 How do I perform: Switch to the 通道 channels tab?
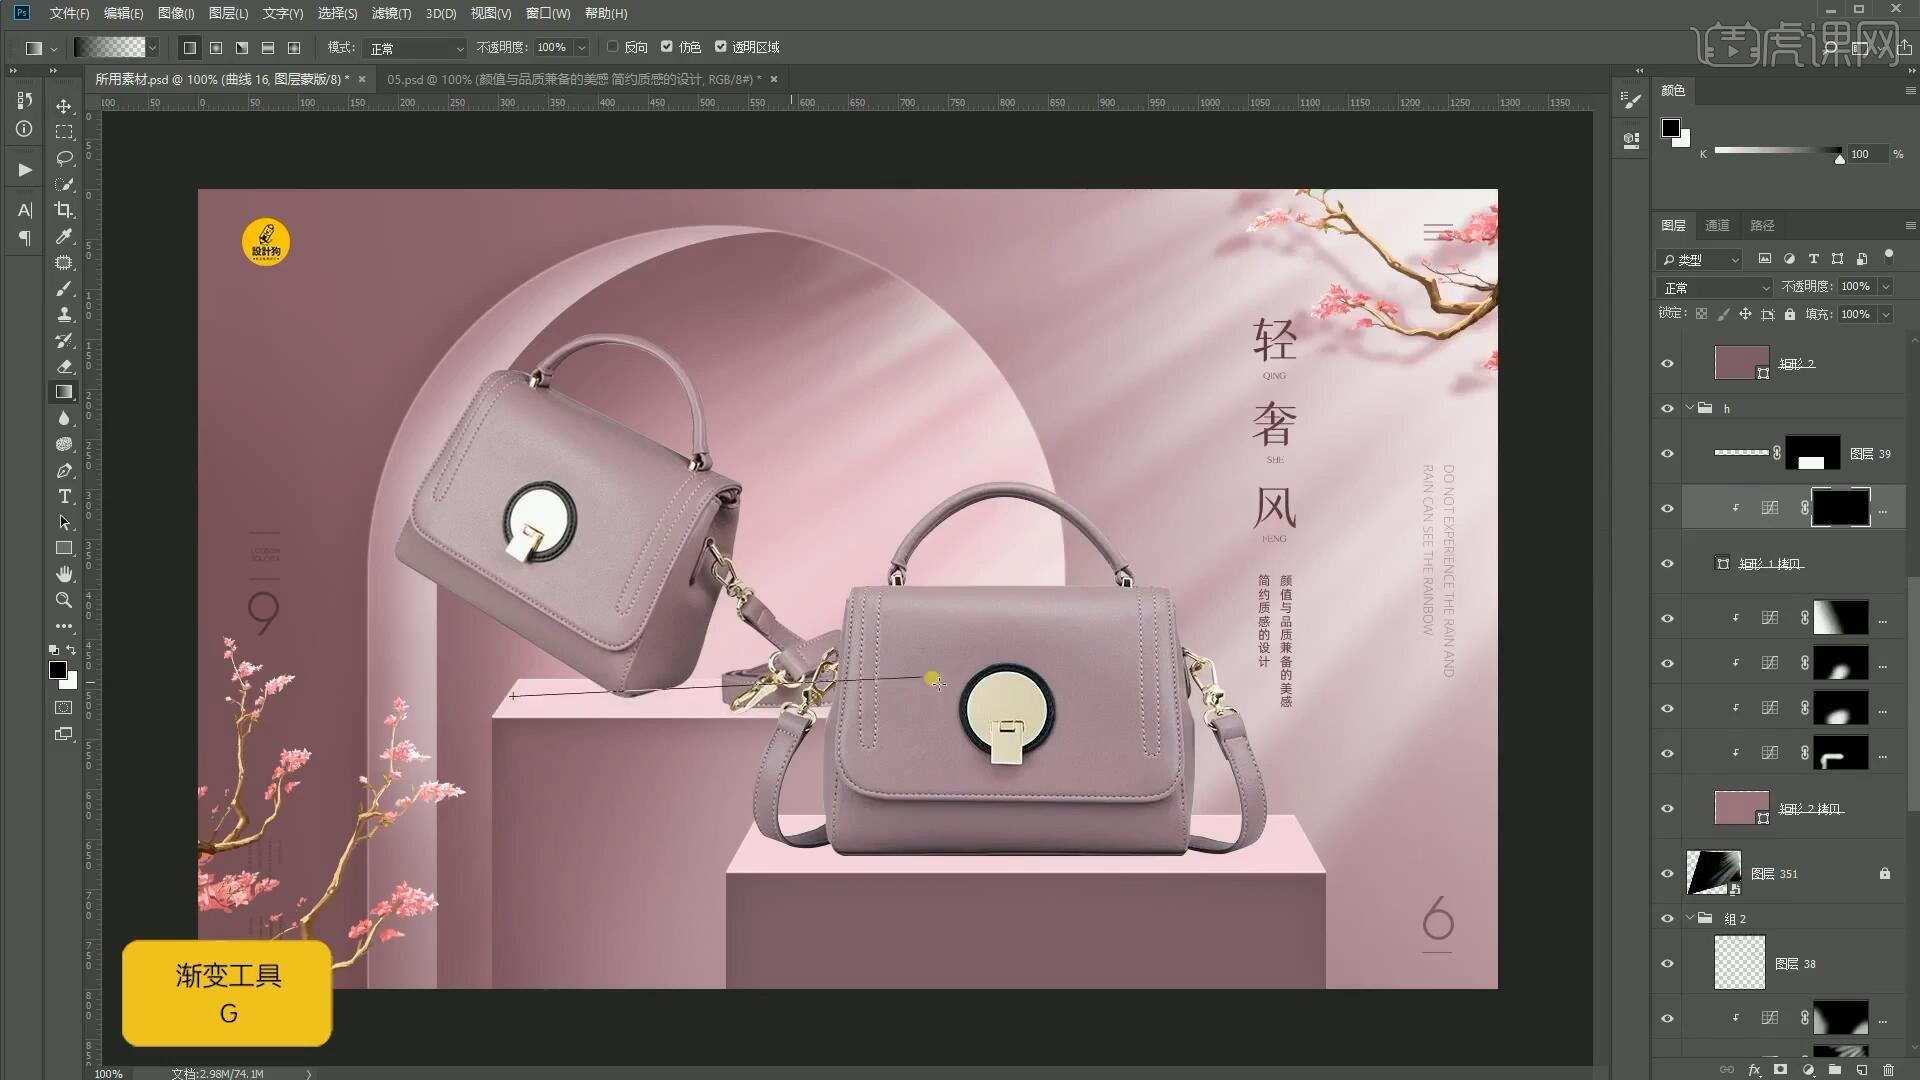1717,225
